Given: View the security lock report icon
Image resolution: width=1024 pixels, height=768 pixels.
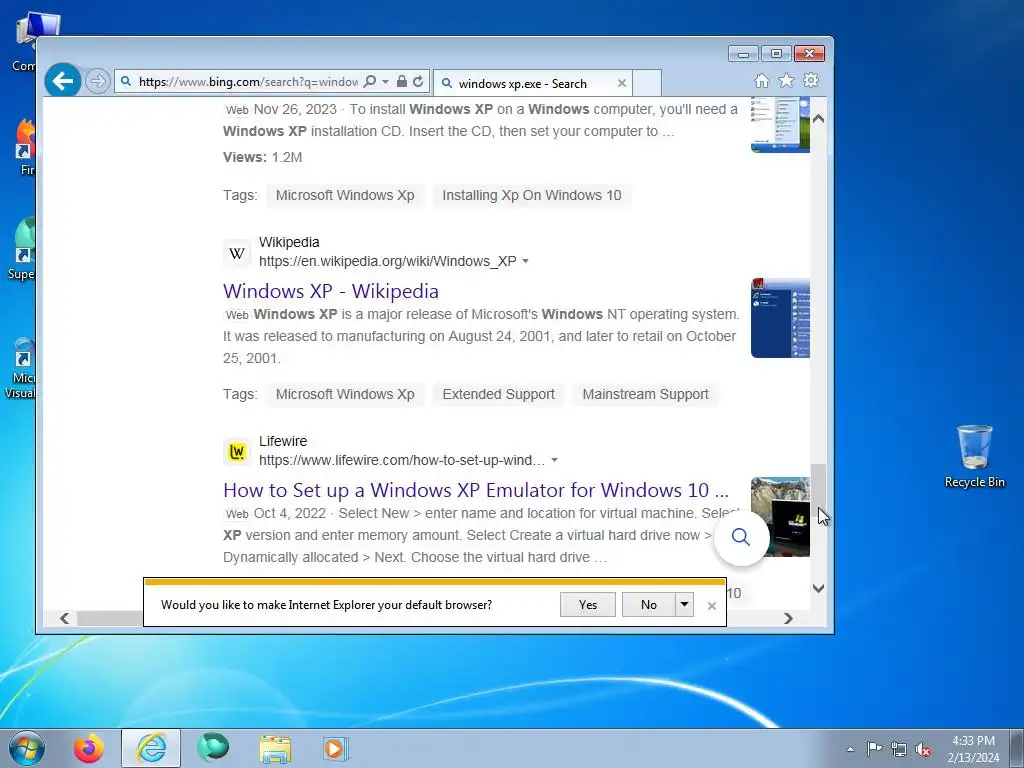Looking at the screenshot, I should point(402,81).
